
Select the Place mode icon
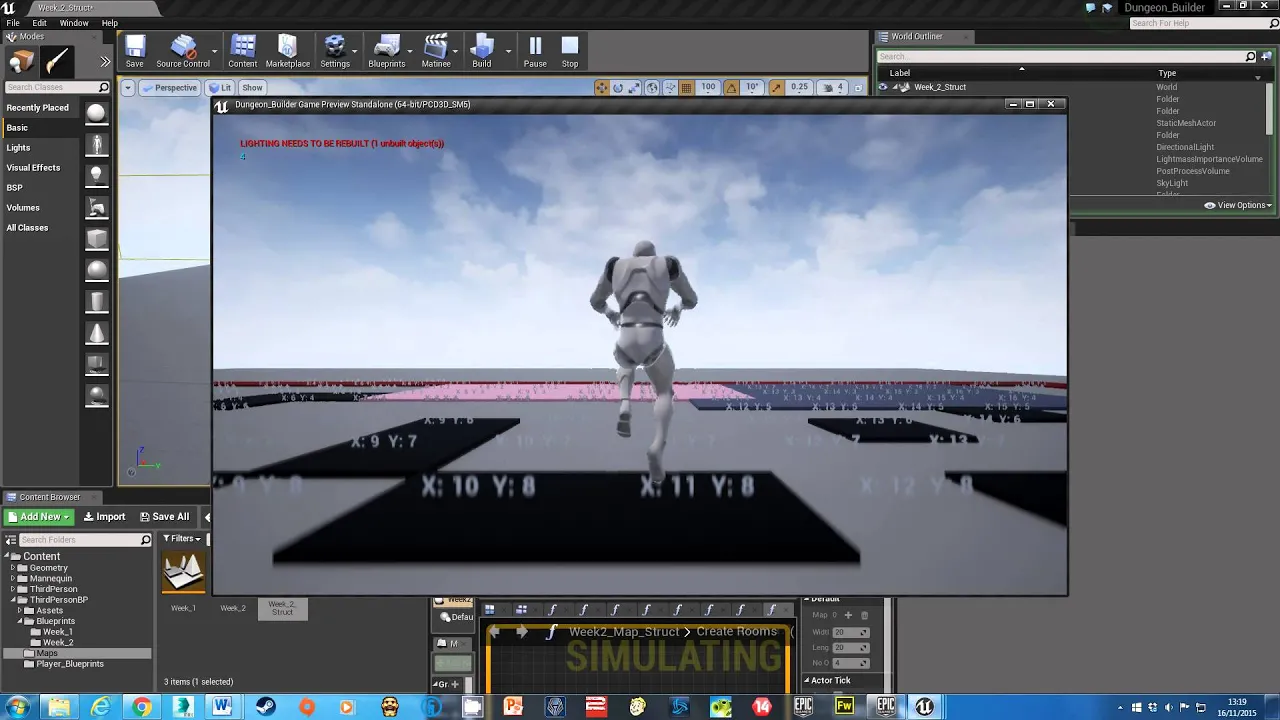pyautogui.click(x=21, y=63)
